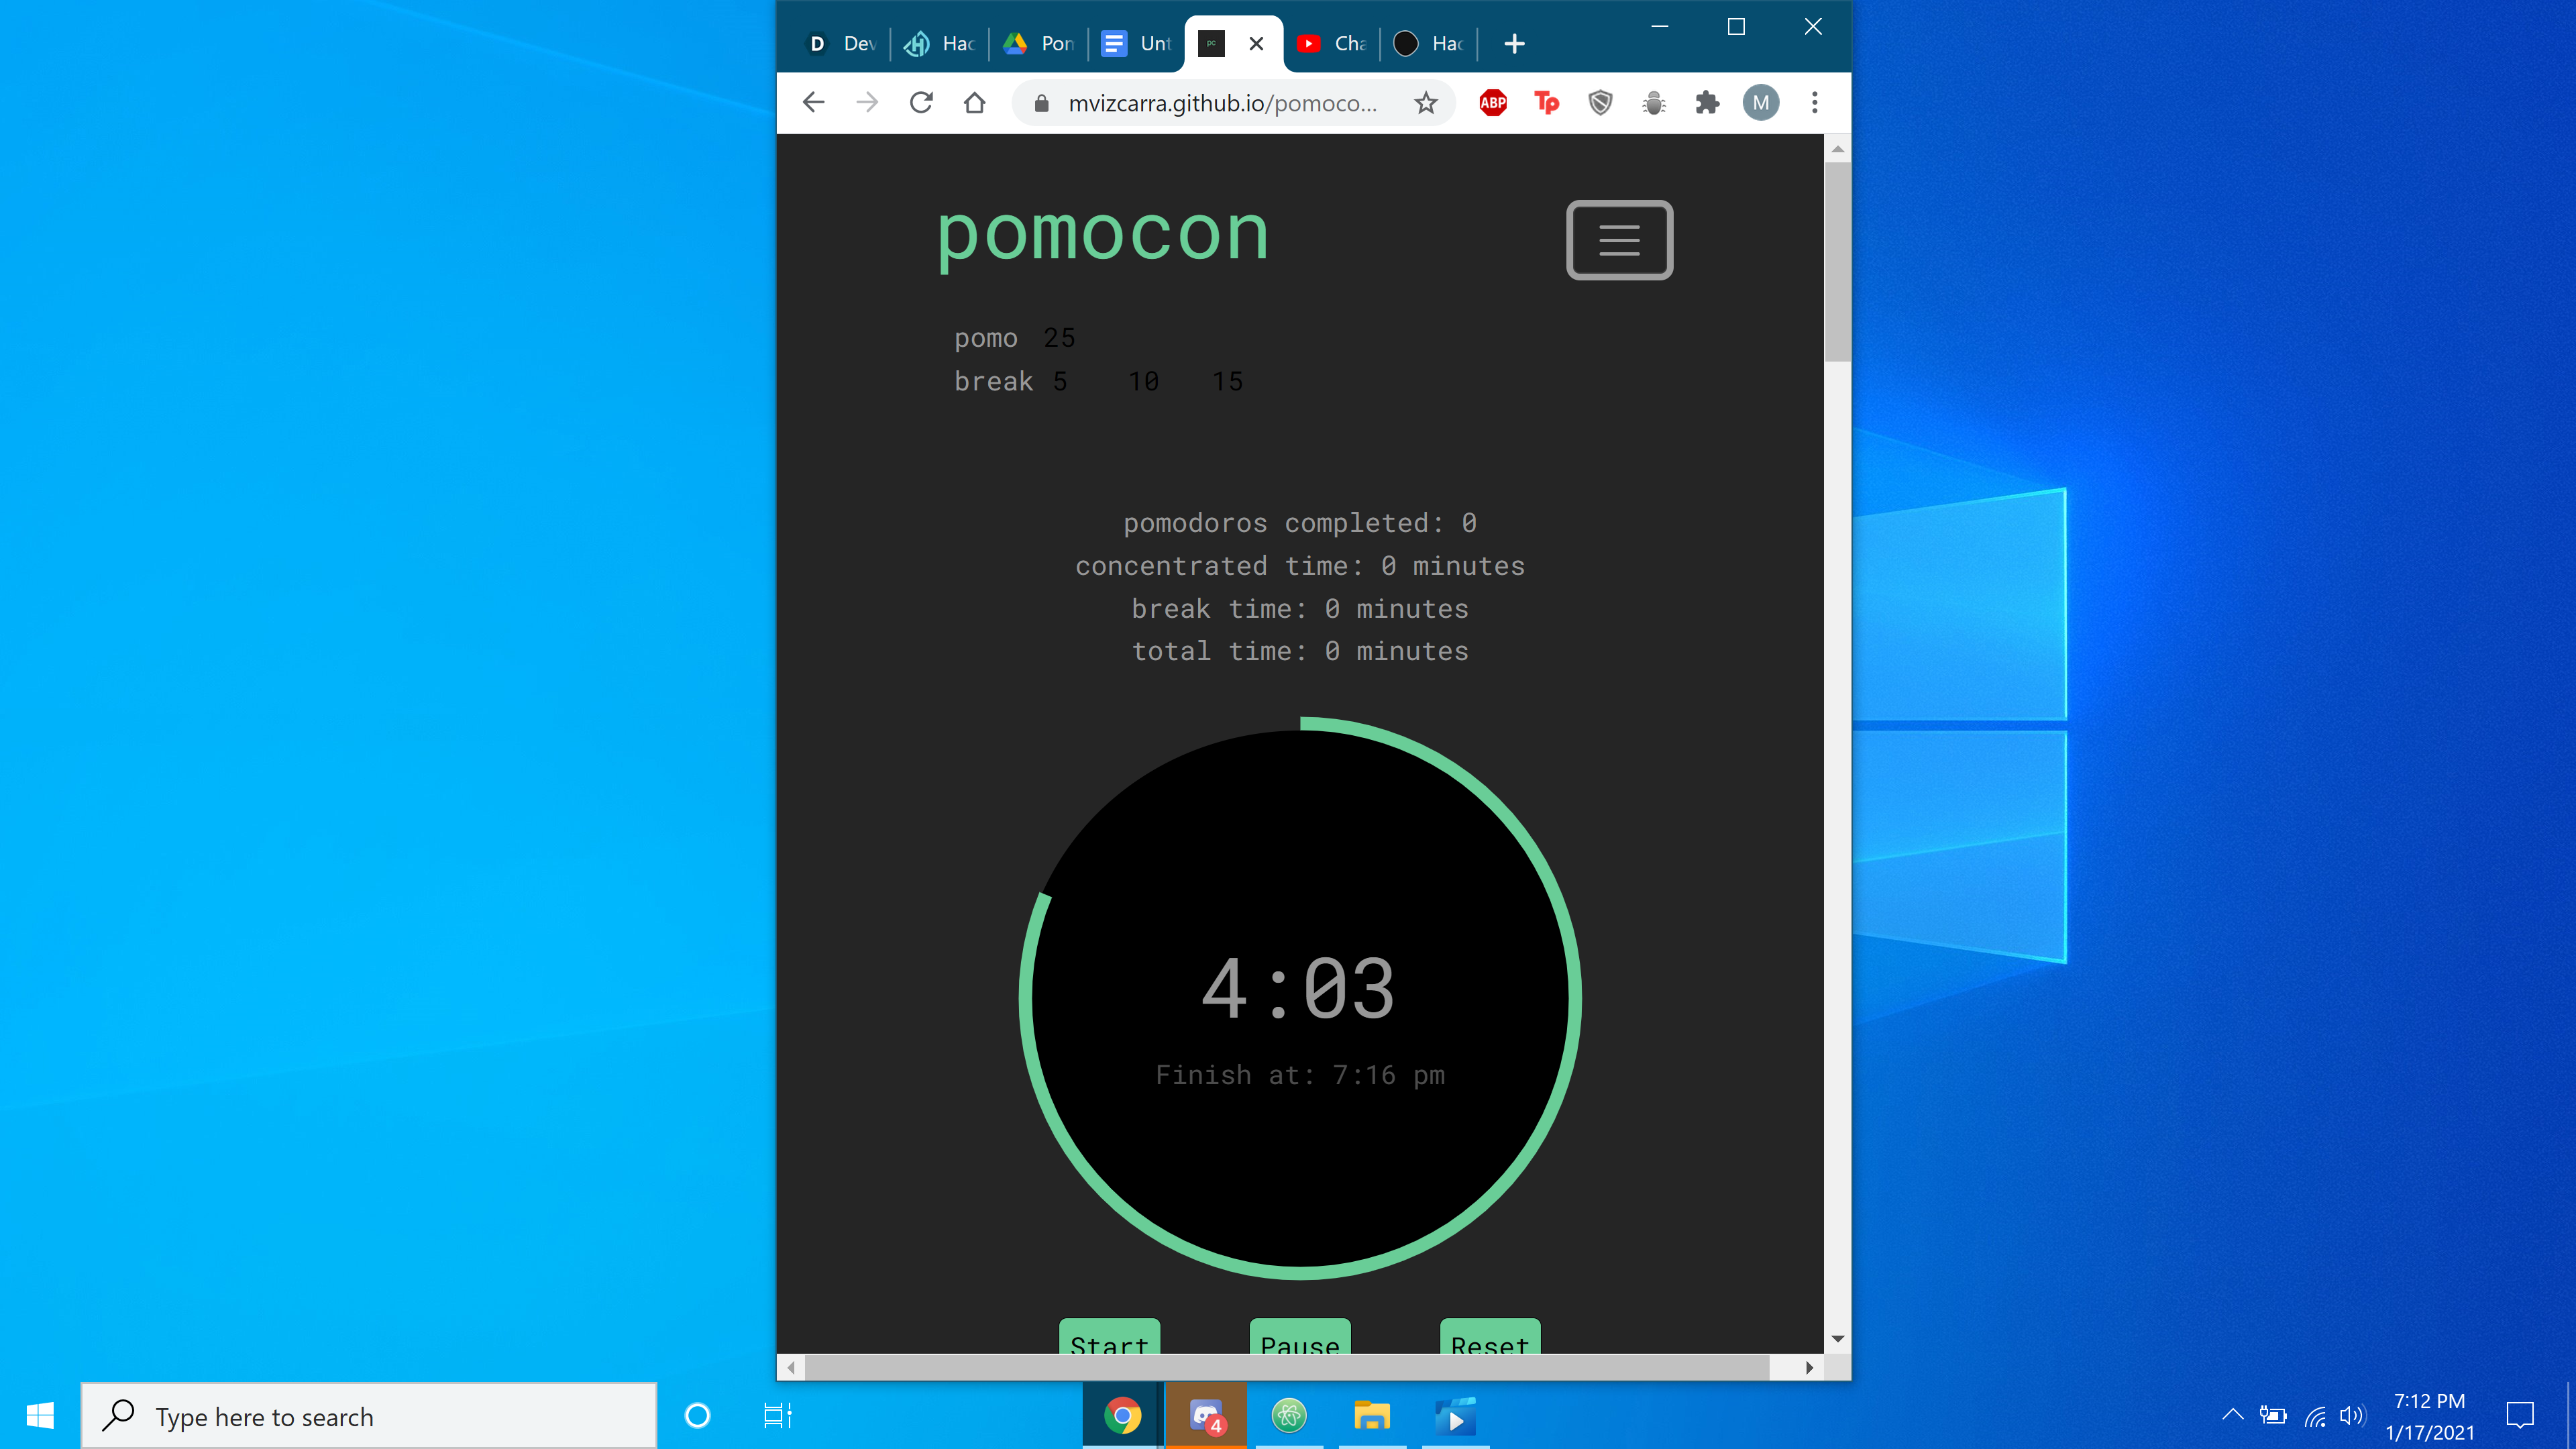Open the shield extension icon
Screen dimensions: 2576x1449
1600,103
